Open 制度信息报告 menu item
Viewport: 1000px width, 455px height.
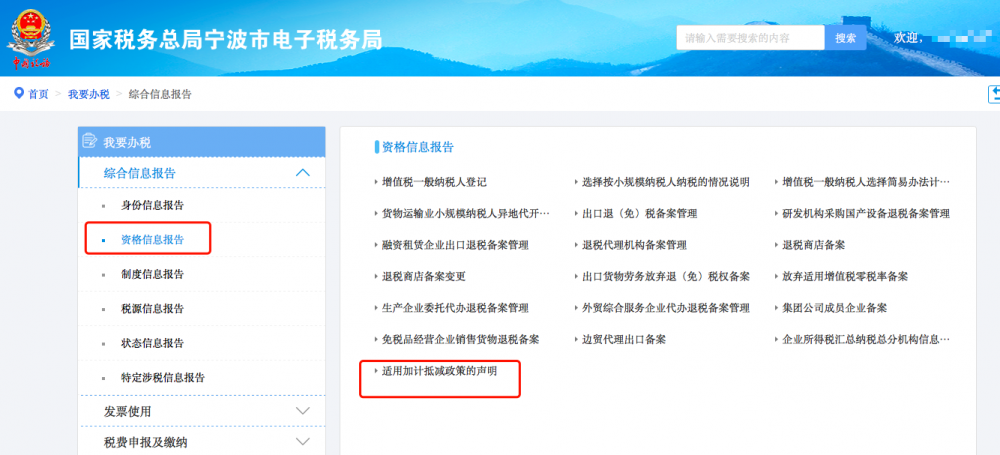pyautogui.click(x=152, y=274)
